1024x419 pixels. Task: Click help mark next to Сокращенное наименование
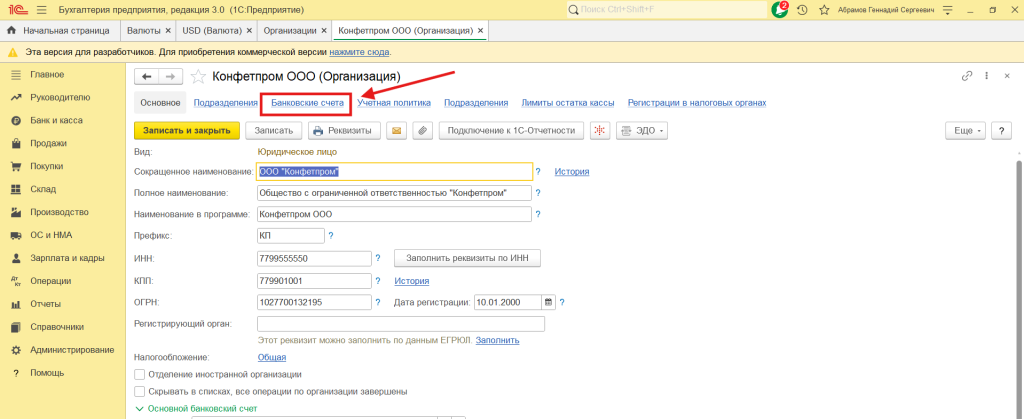click(538, 172)
